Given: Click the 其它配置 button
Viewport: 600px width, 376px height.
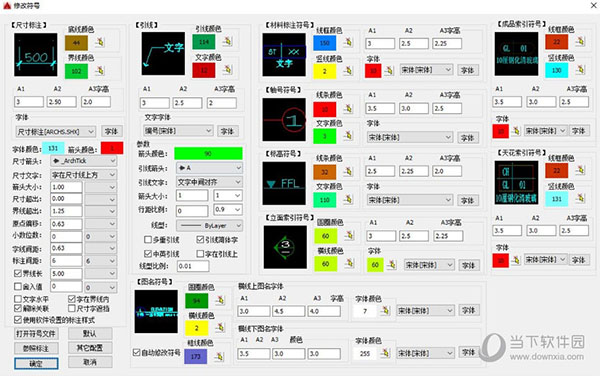Looking at the screenshot, I should coord(90,348).
